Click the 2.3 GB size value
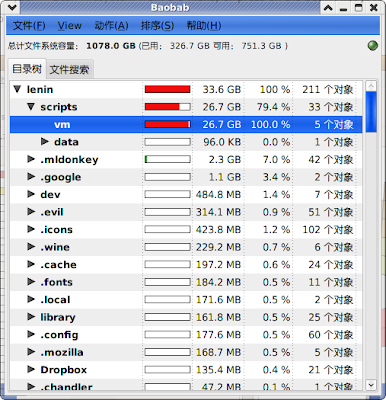Image resolution: width=386 pixels, height=400 pixels. point(225,159)
